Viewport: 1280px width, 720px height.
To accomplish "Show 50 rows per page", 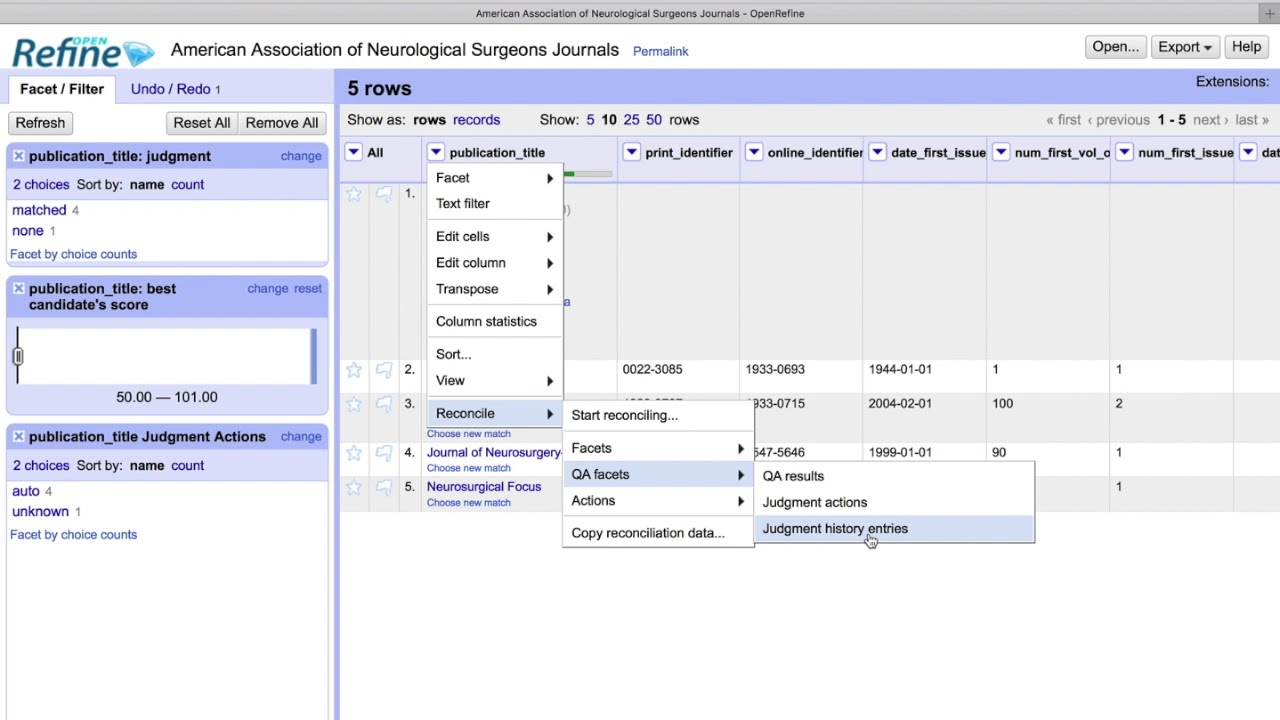I will (x=653, y=120).
